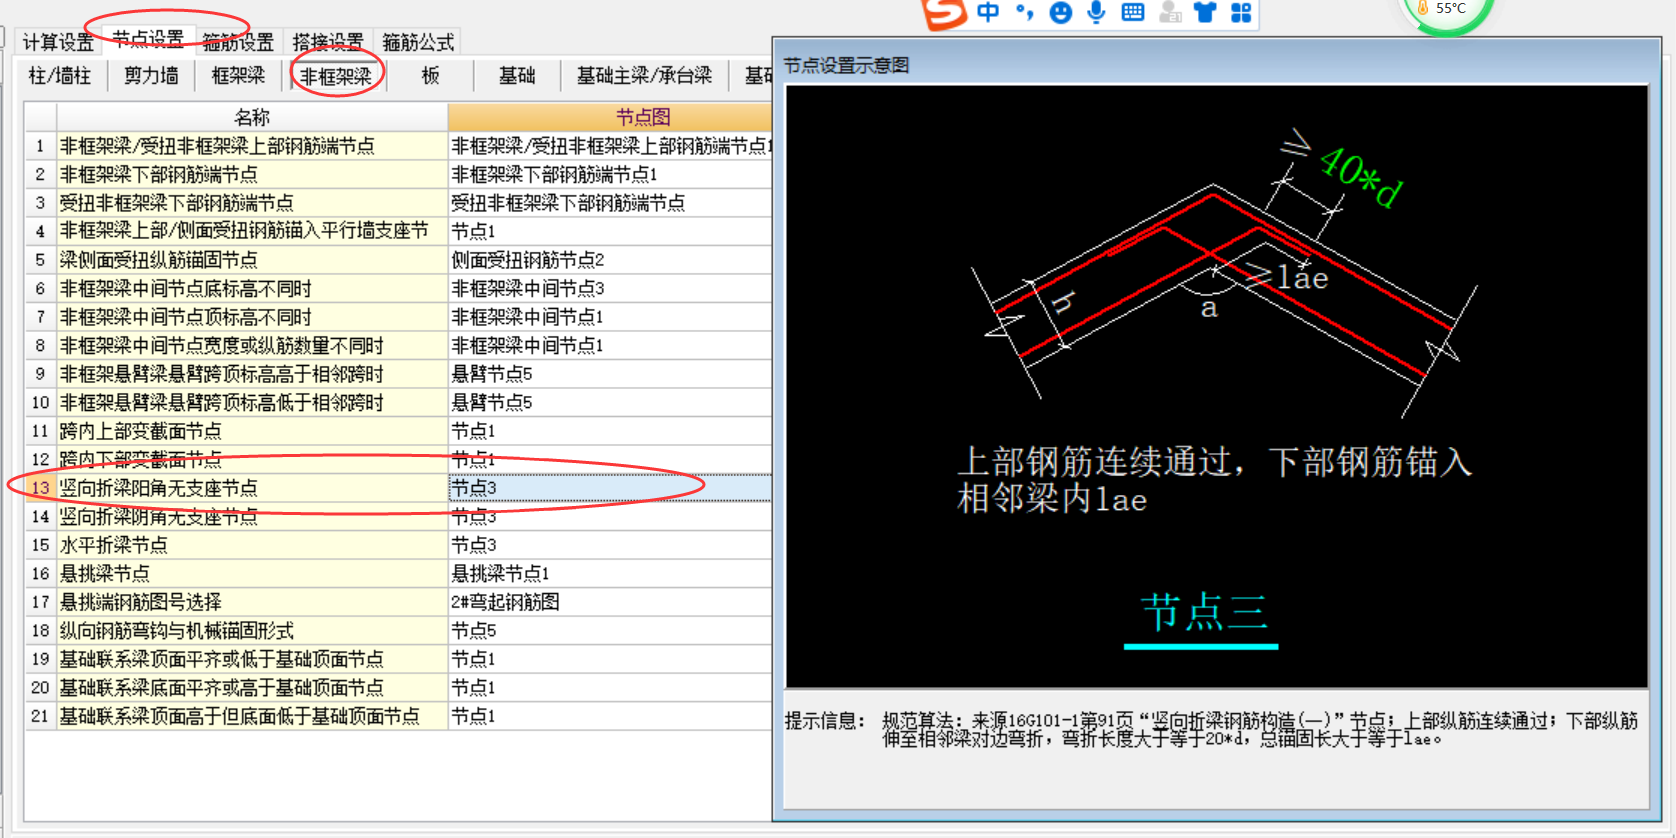
Task: Go to the 搭接设置 tab
Action: 328,42
